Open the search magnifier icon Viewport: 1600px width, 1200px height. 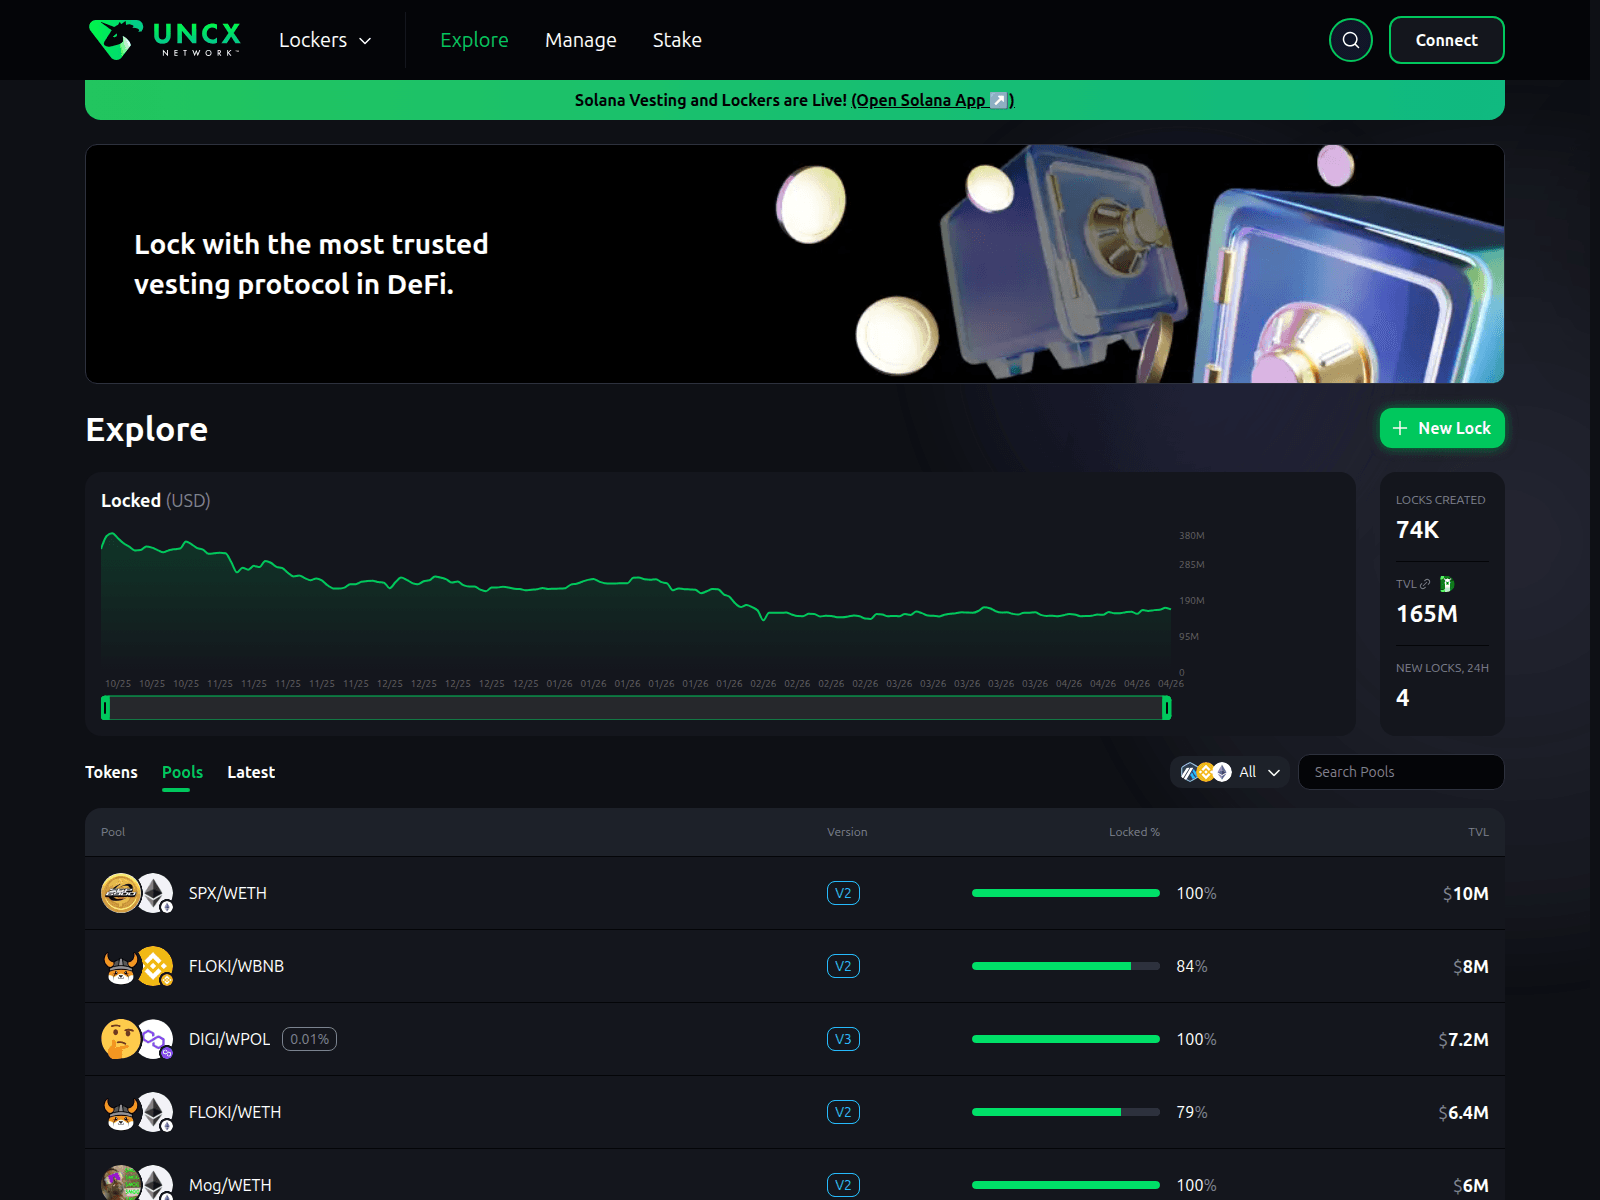[1350, 40]
